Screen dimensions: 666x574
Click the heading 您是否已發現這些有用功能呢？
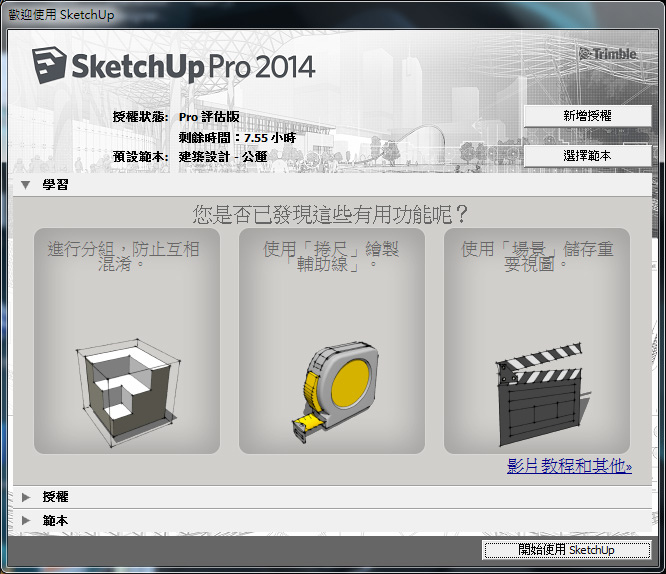pyautogui.click(x=330, y=214)
